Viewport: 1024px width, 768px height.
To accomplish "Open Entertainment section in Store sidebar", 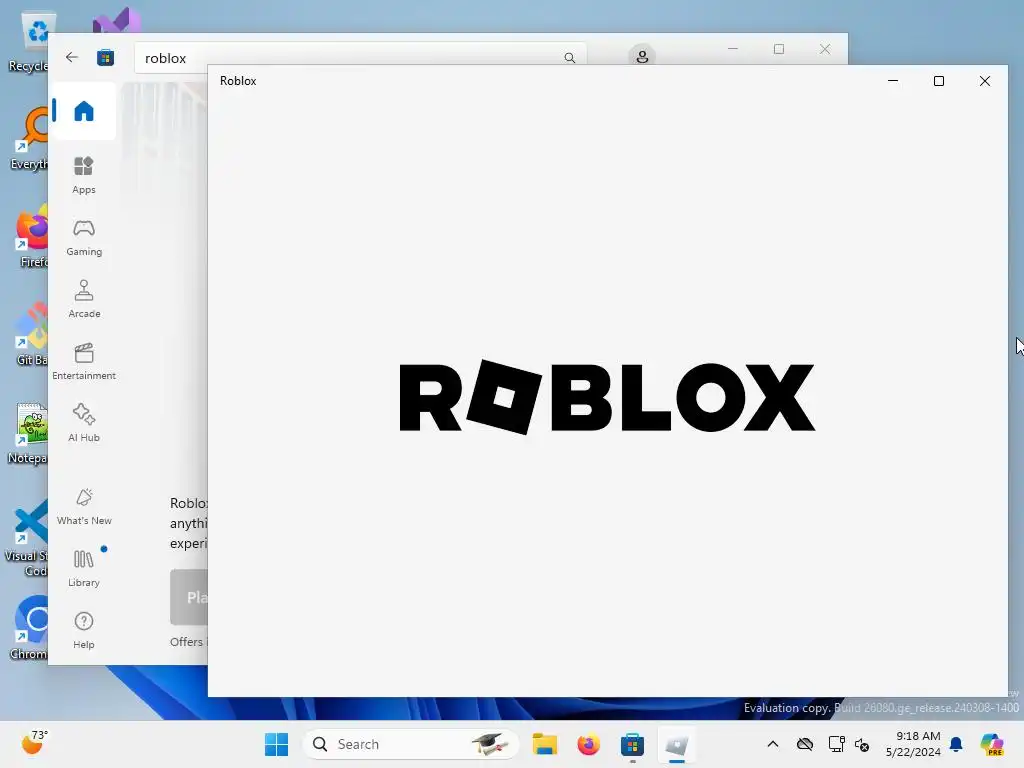I will click(84, 361).
